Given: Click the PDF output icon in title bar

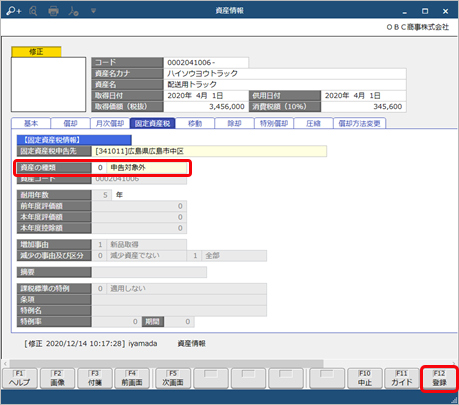Looking at the screenshot, I should coord(73,11).
